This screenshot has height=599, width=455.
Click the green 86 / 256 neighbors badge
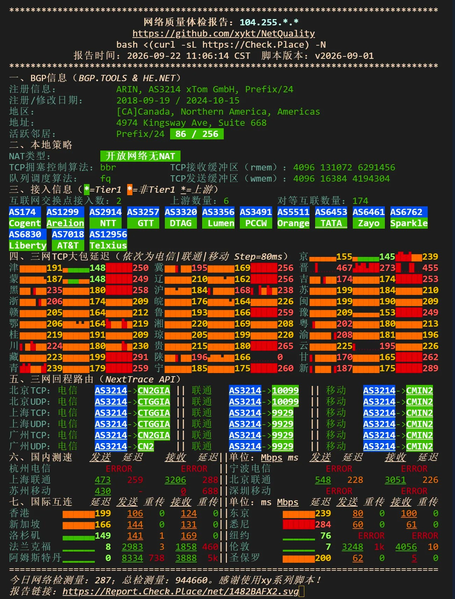pos(197,134)
